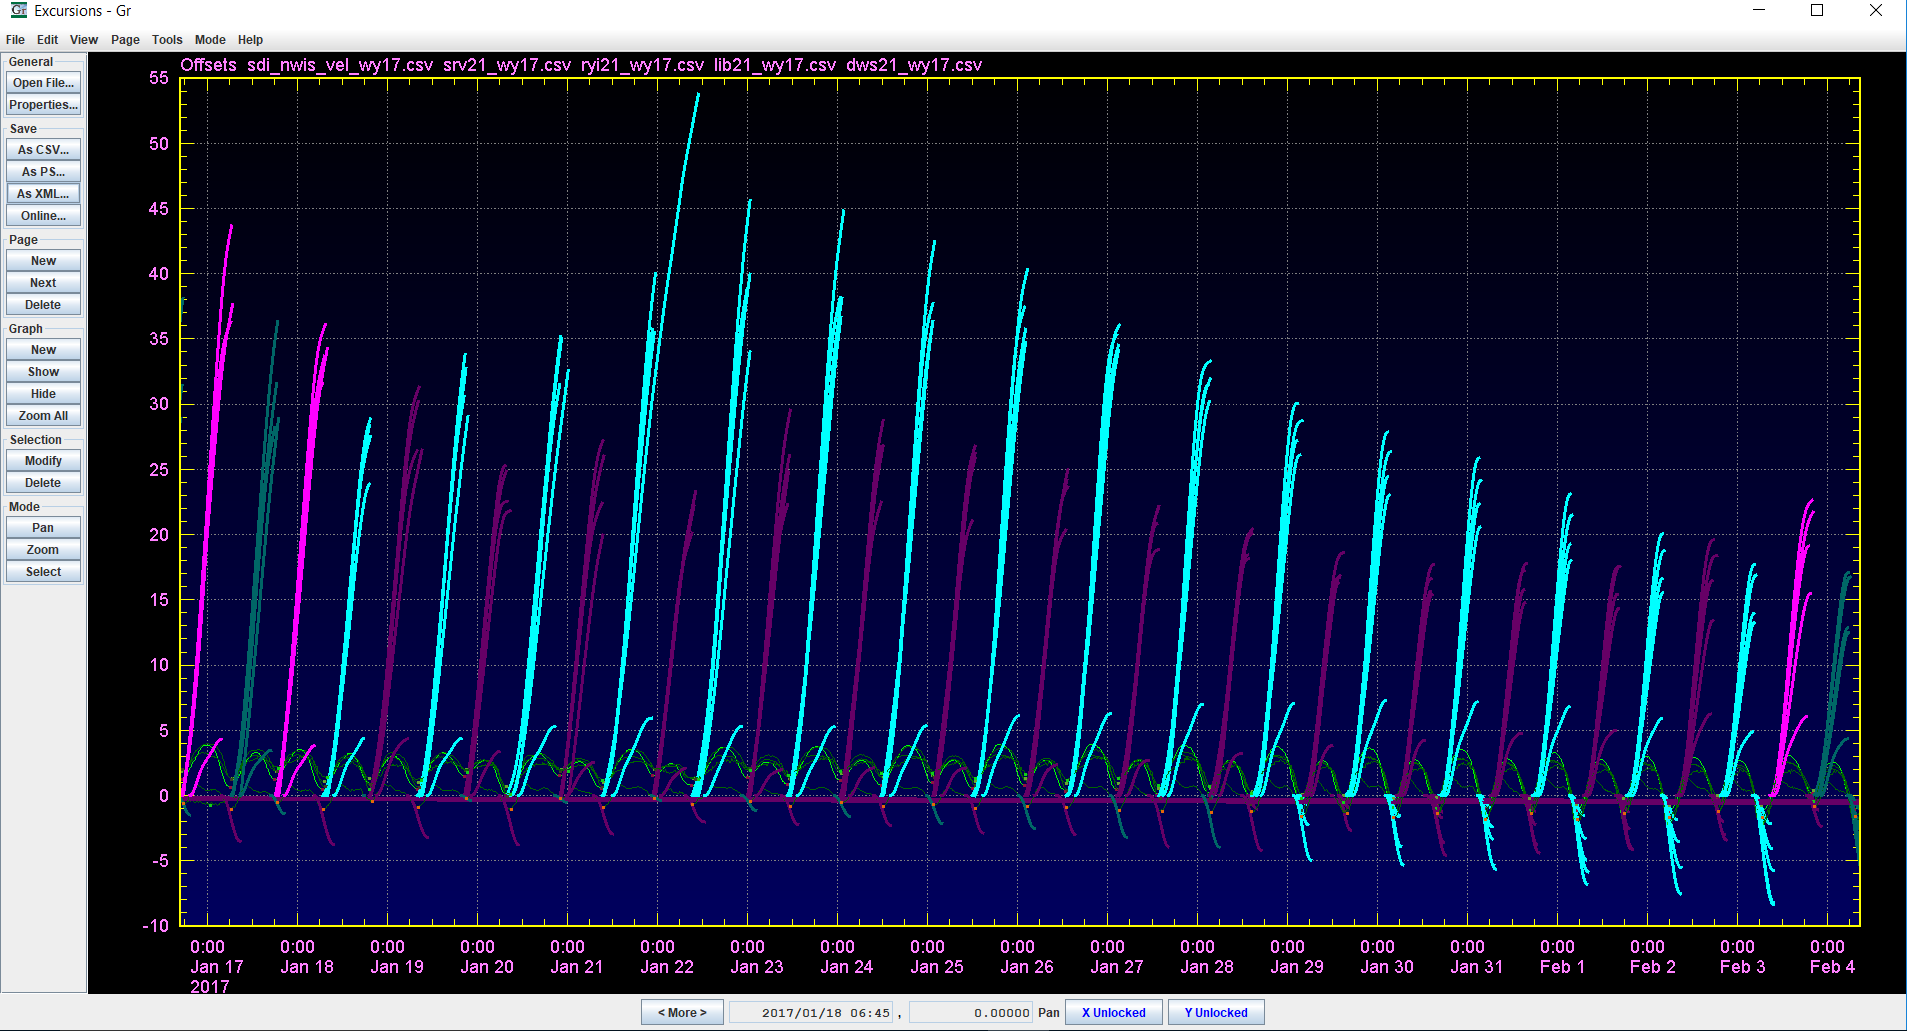The height and width of the screenshot is (1031, 1907).
Task: Toggle the Y Unlocked button
Action: click(1216, 1012)
